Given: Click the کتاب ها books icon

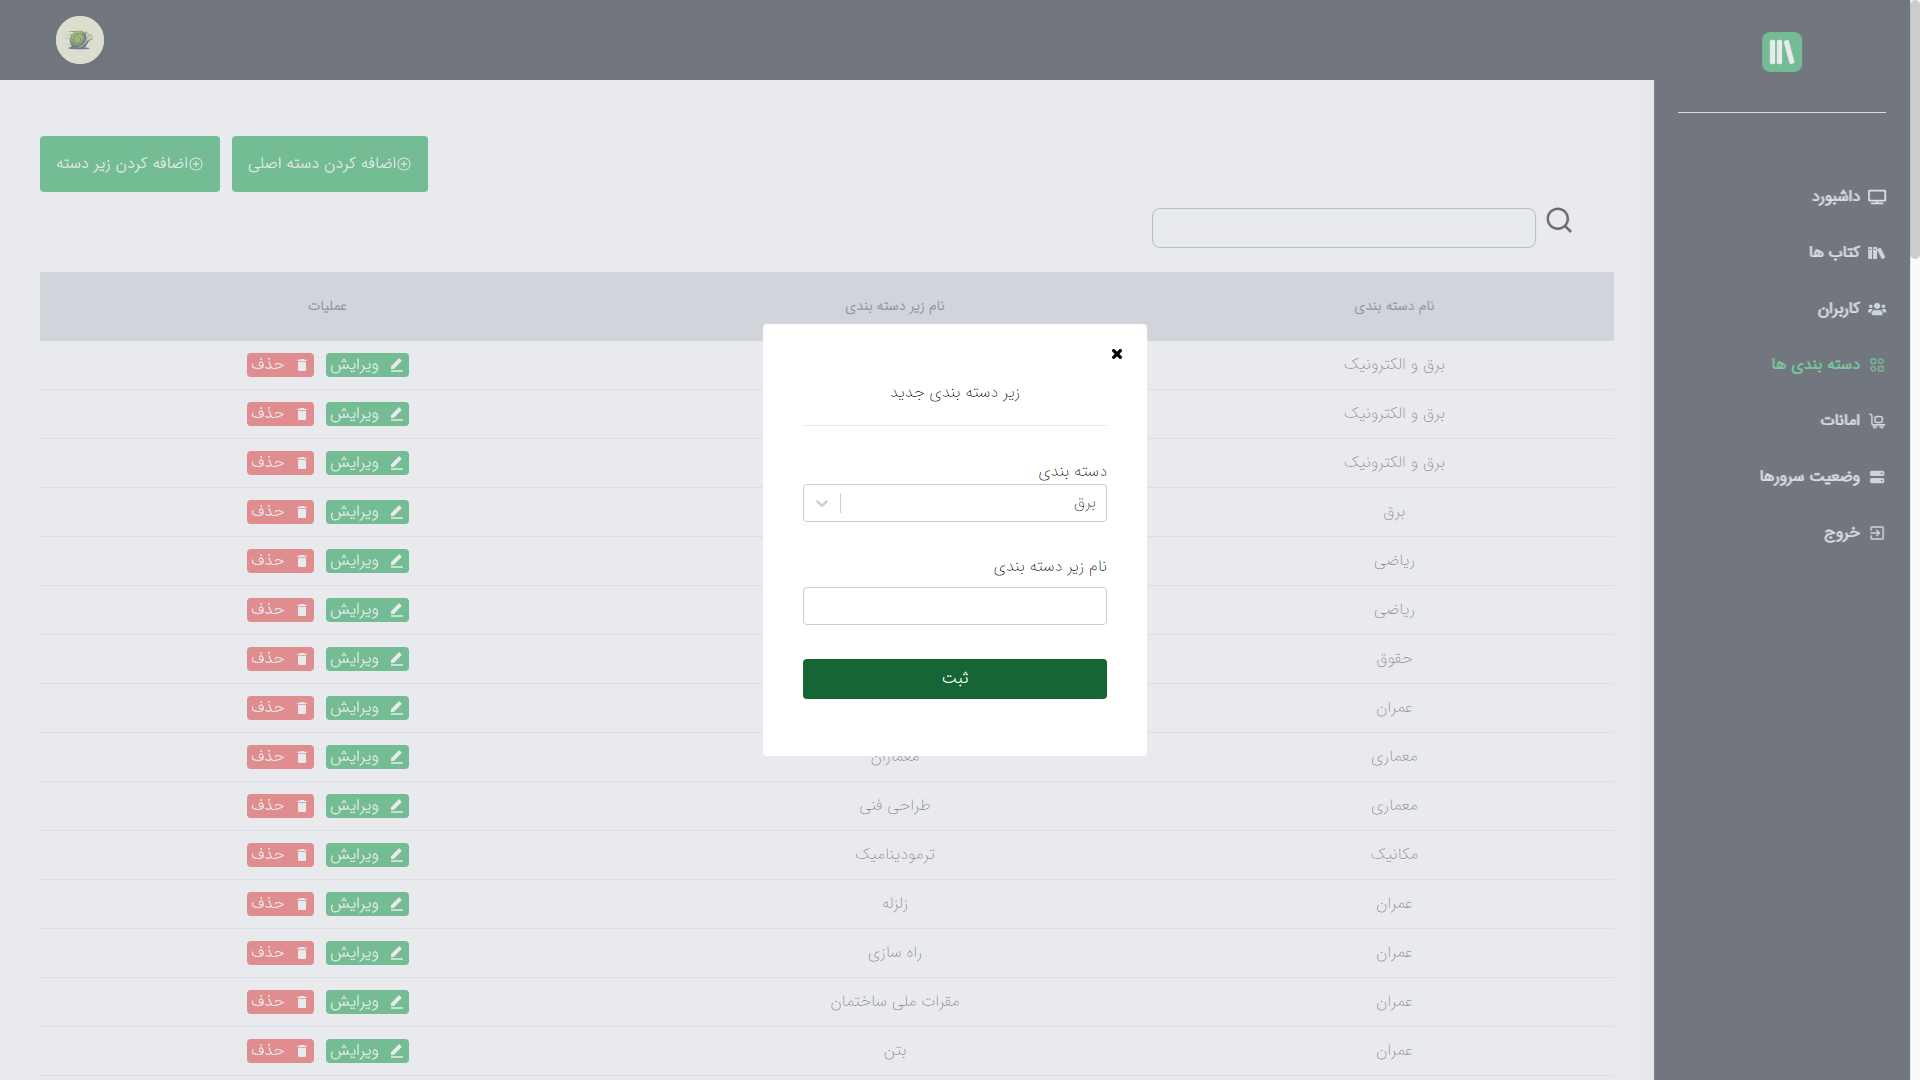Looking at the screenshot, I should coord(1876,253).
